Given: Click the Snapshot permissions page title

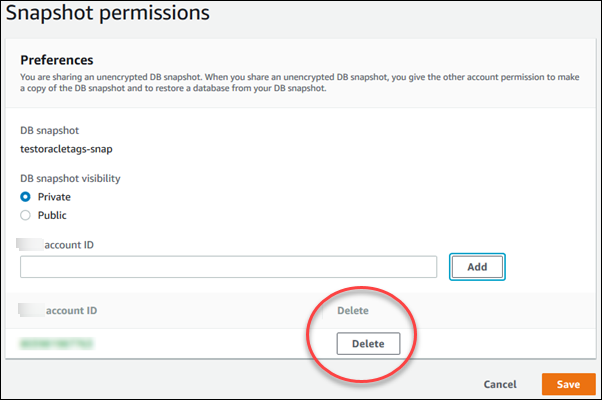Looking at the screenshot, I should (107, 13).
